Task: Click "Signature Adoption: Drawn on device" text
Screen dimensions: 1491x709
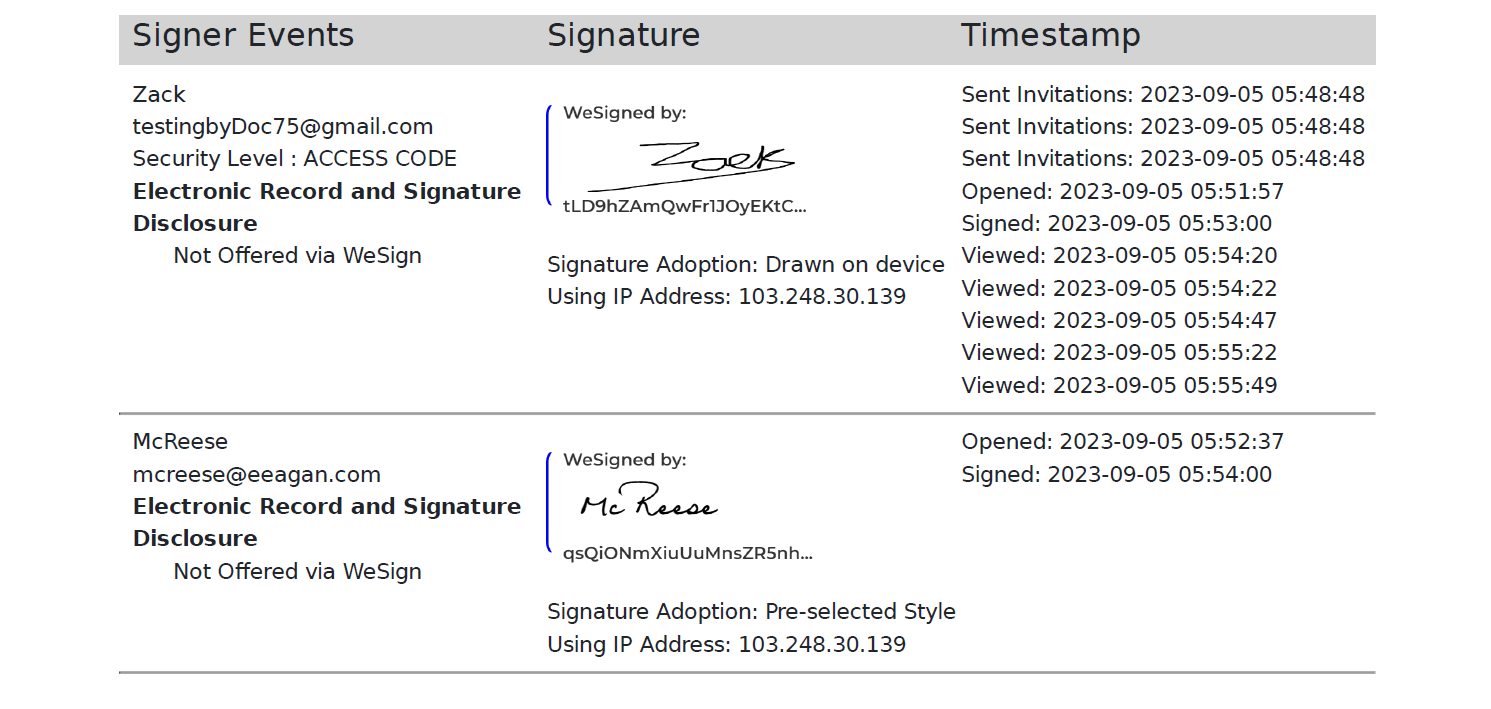Action: 745,264
